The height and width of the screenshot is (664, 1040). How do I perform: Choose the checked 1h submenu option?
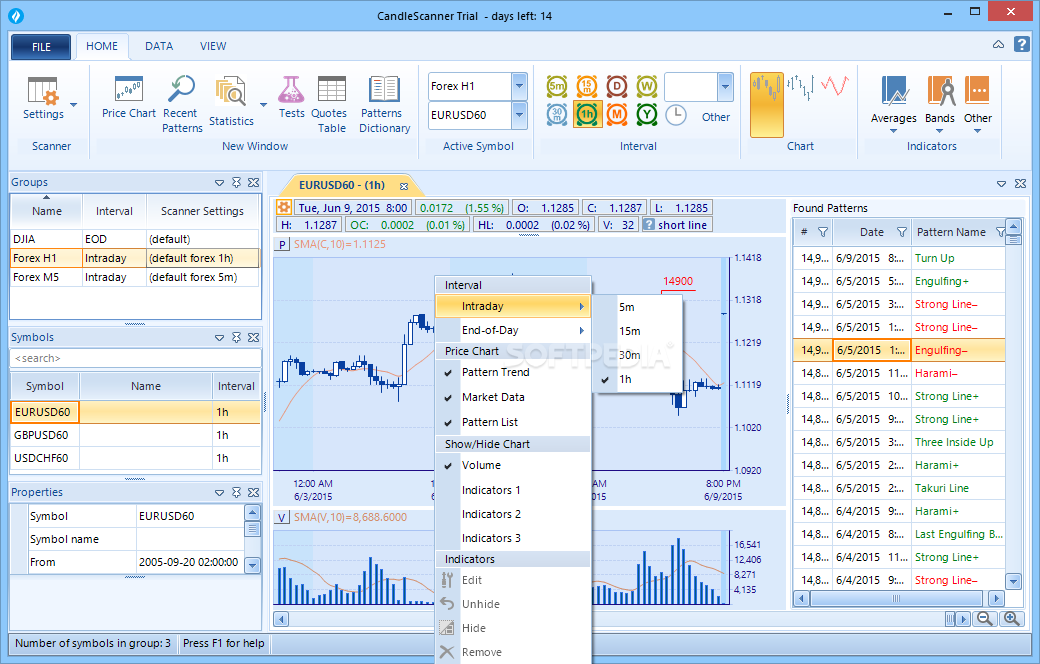pos(637,379)
